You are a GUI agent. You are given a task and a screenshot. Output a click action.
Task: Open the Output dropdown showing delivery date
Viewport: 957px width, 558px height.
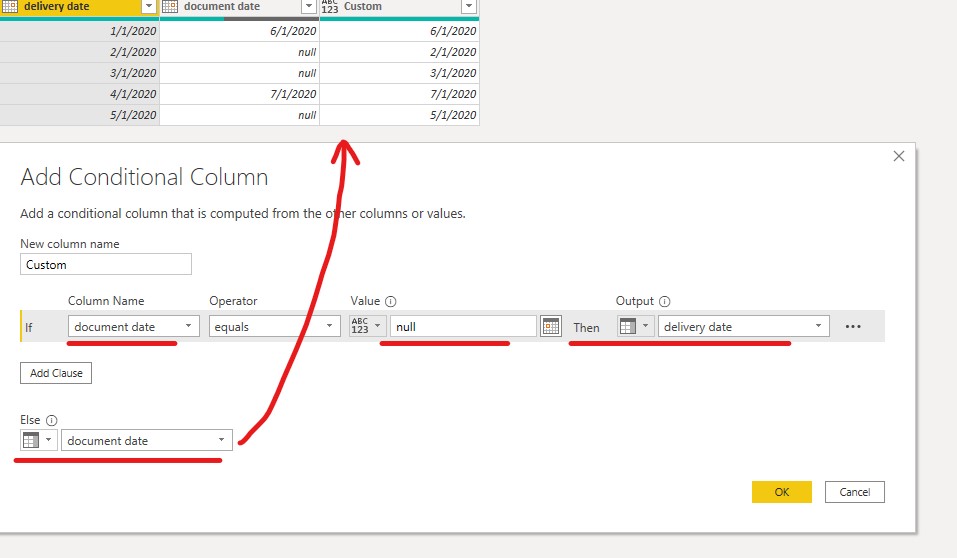(743, 326)
